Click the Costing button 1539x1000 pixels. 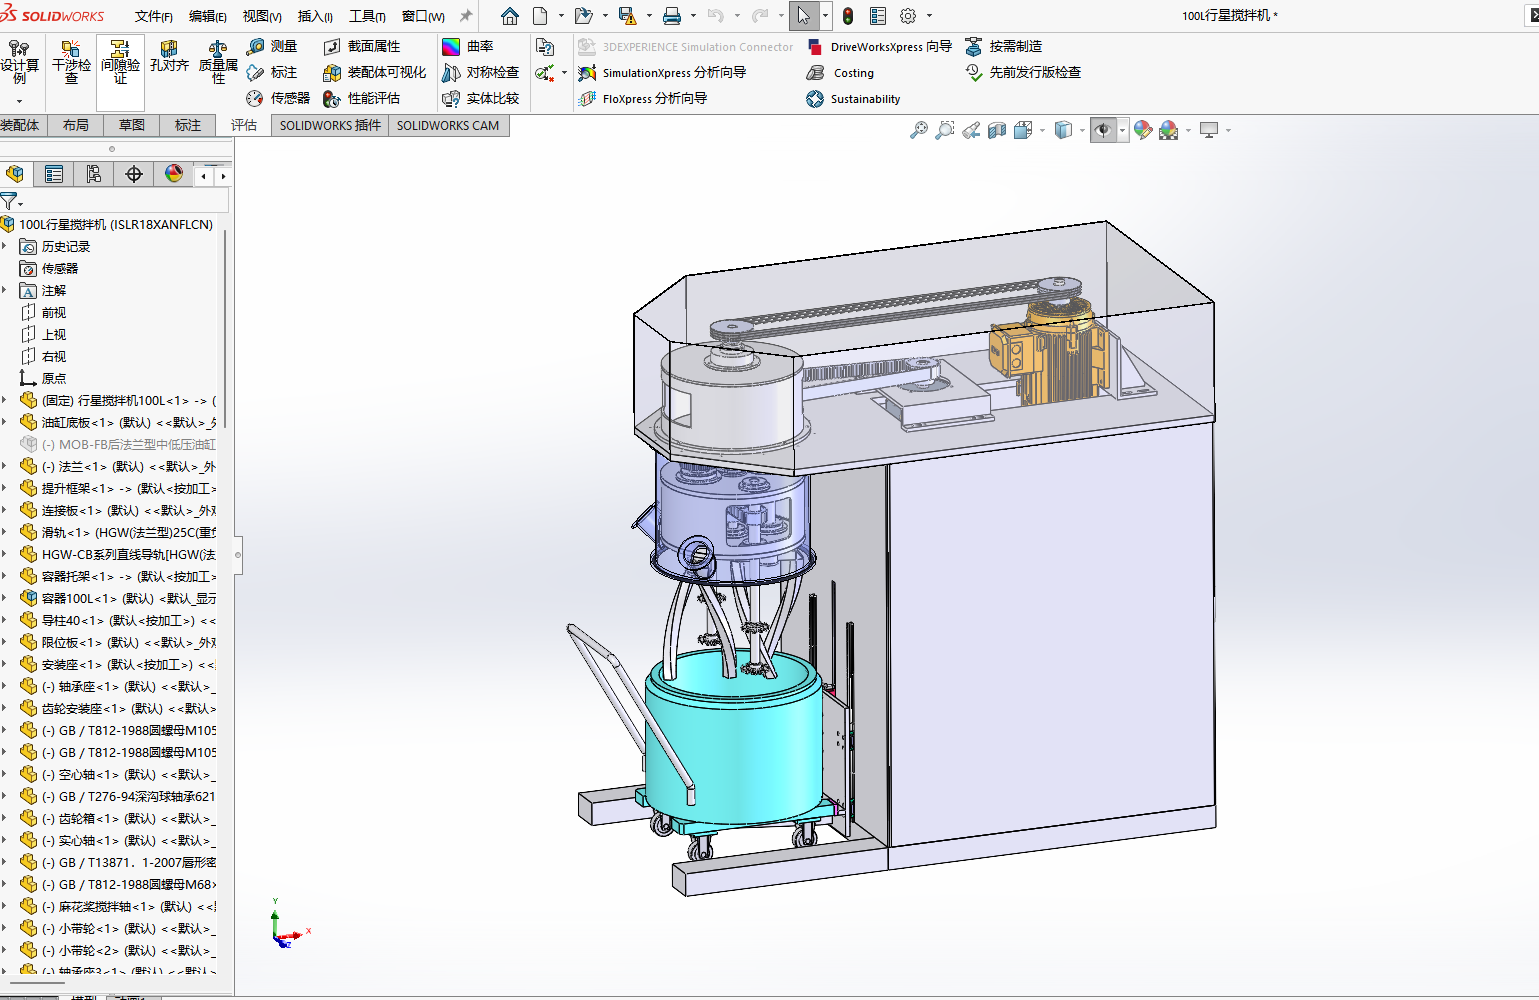[x=841, y=72]
